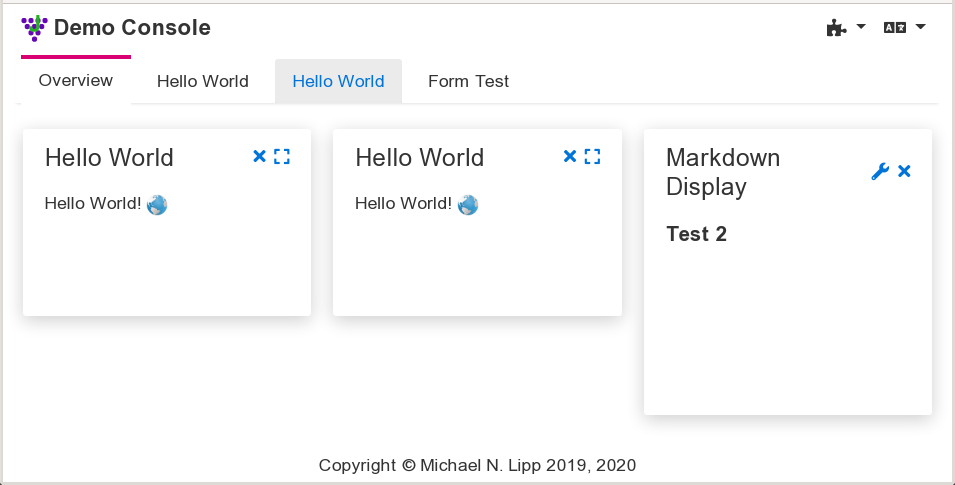This screenshot has width=955, height=485.
Task: Expand the middle Hello World card fullscreen
Action: coord(593,156)
